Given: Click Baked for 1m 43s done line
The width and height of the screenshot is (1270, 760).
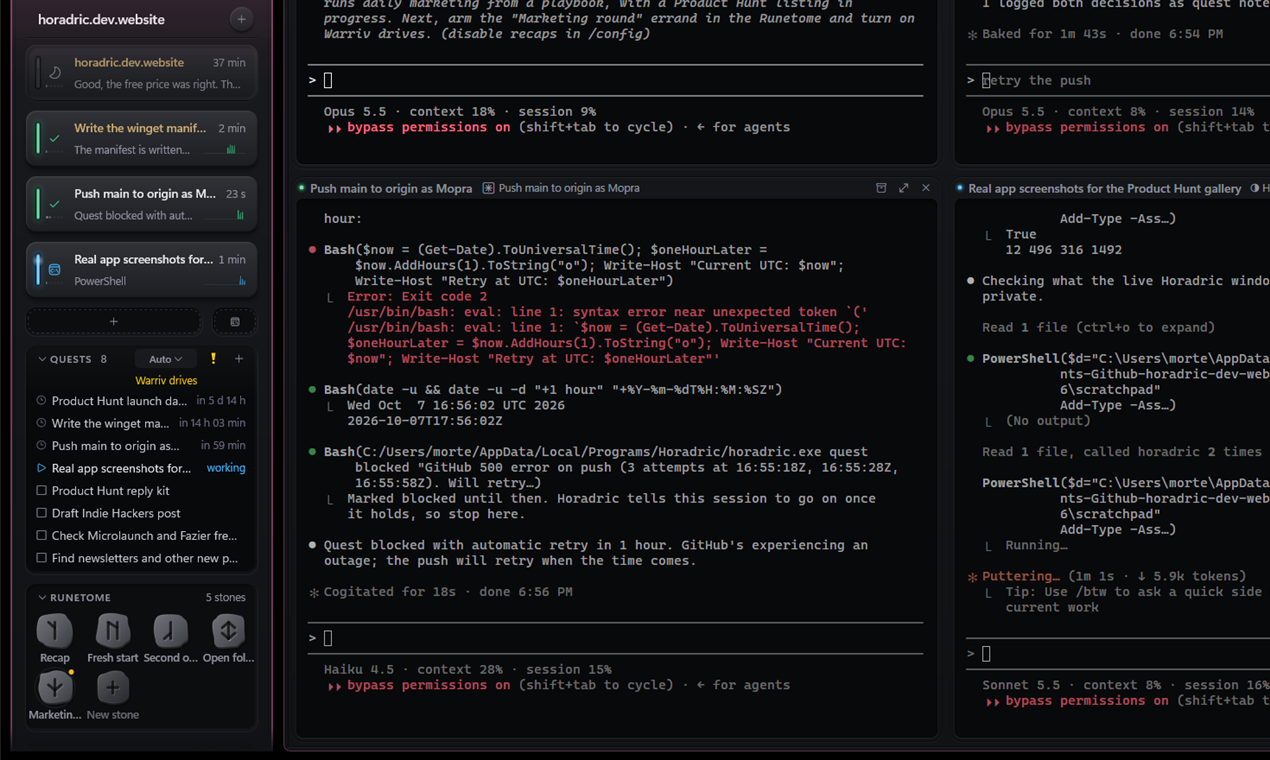Looking at the screenshot, I should (1094, 34).
